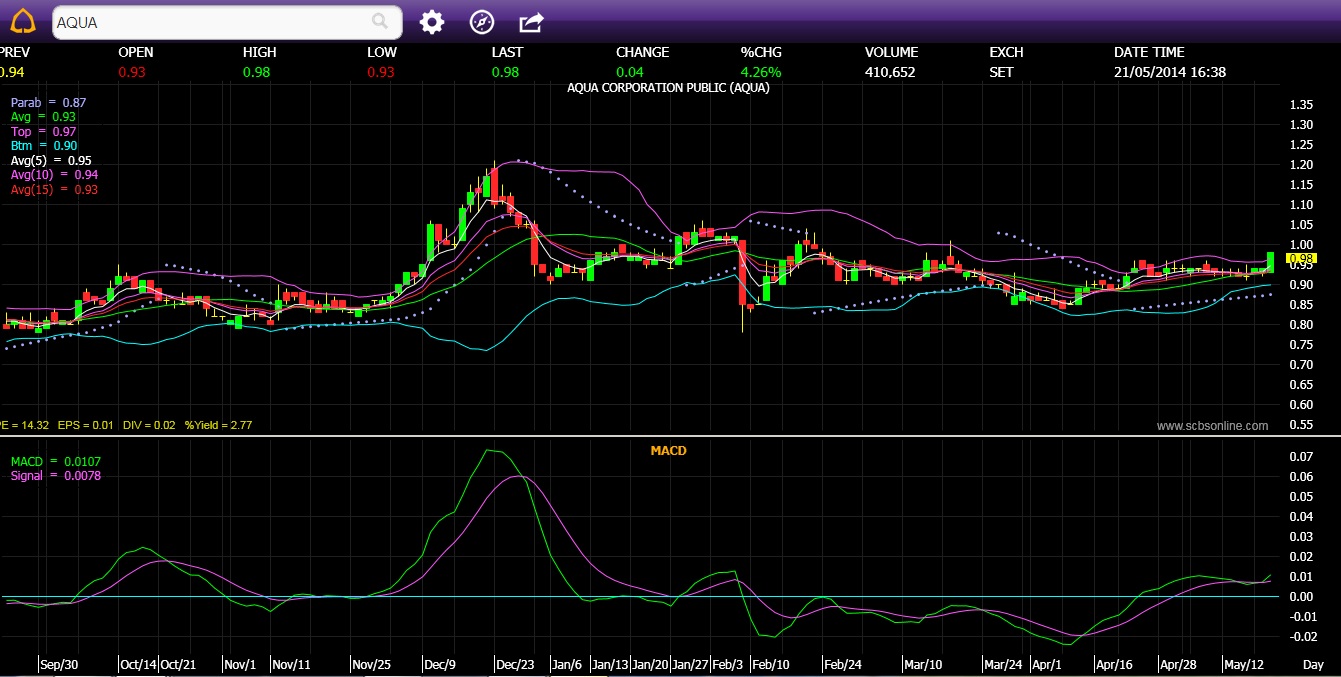Screen dimensions: 1341x677
Task: Click the Day timeframe label
Action: (x=1313, y=664)
